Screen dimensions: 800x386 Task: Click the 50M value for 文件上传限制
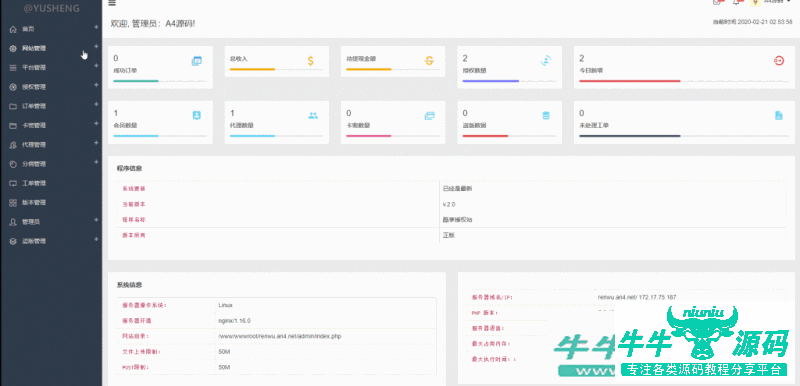224,352
